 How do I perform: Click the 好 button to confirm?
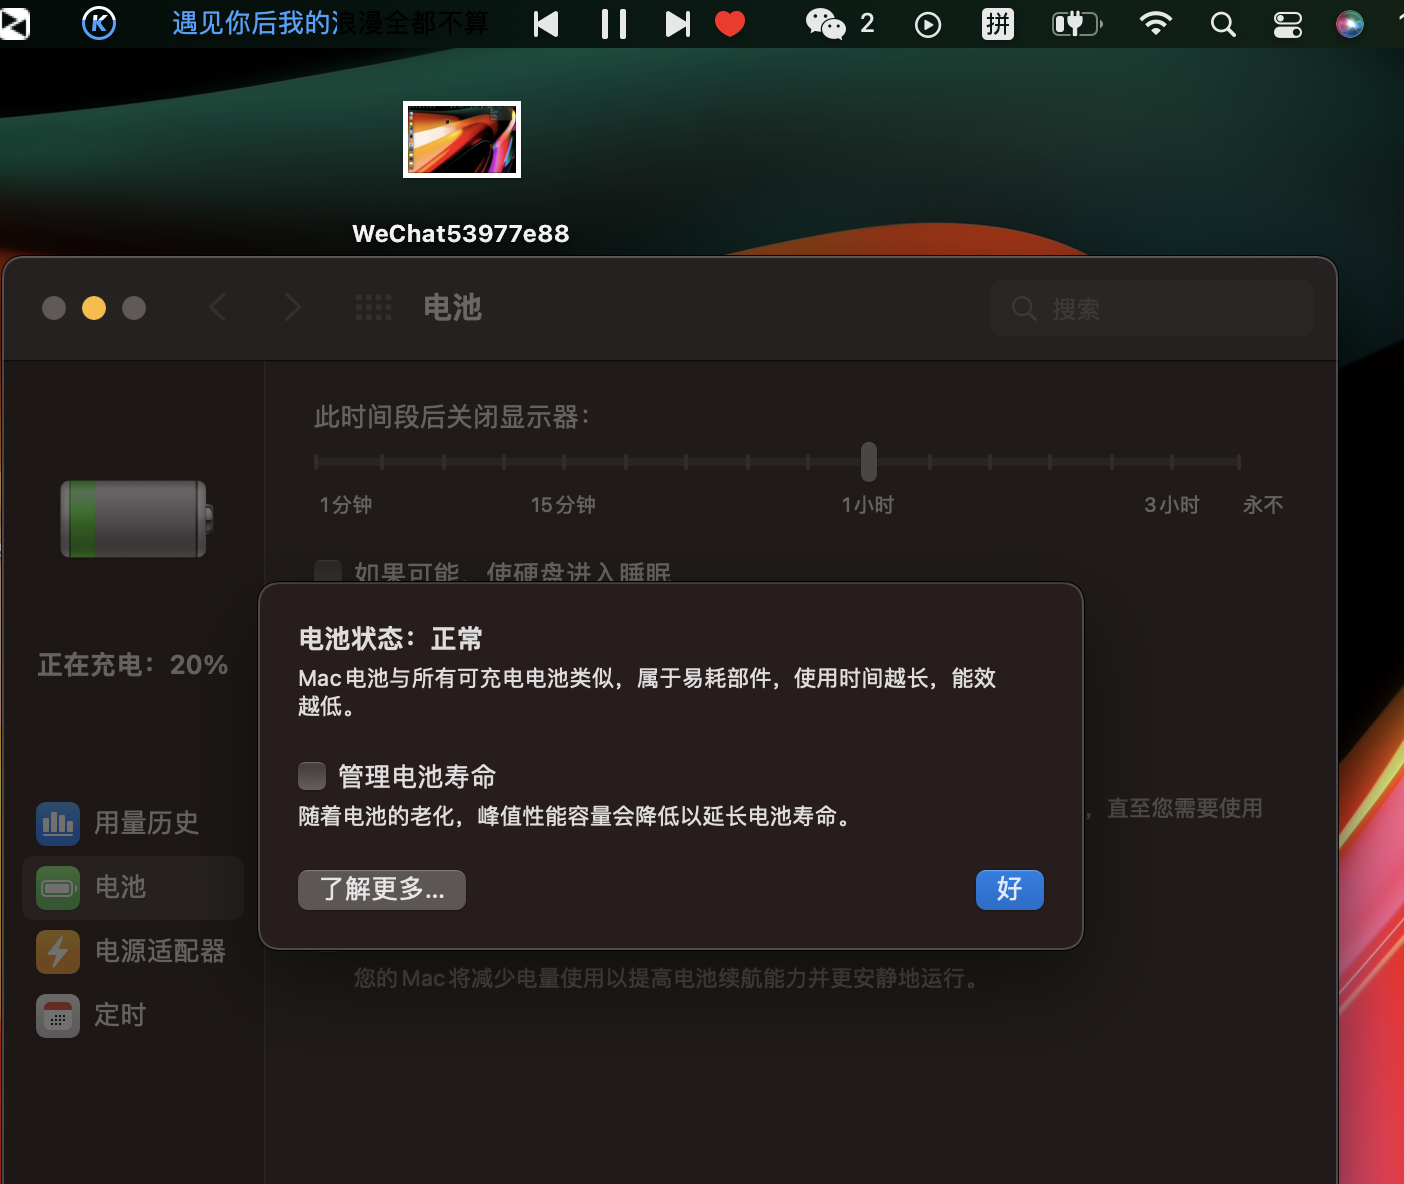[1009, 889]
